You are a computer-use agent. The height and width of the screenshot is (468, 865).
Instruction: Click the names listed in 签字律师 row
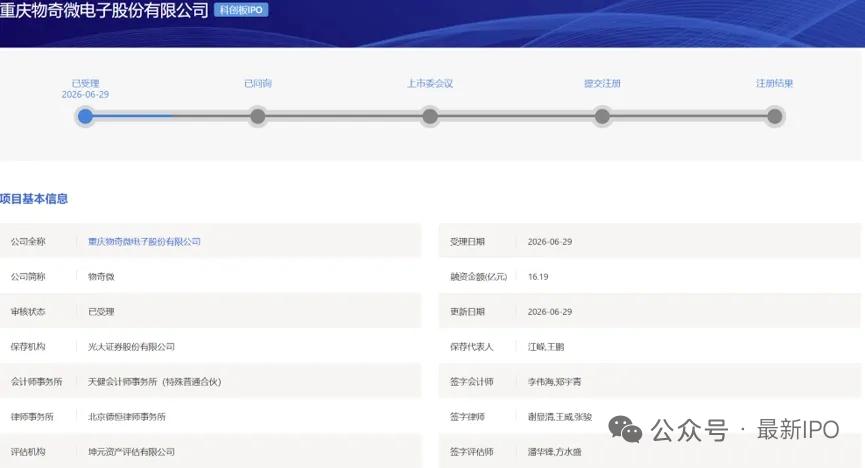(x=559, y=417)
